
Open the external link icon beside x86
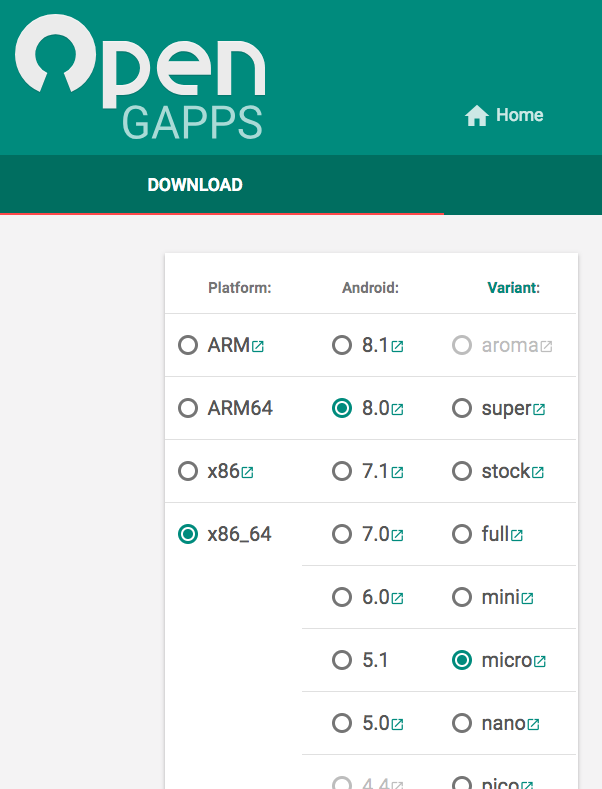pyautogui.click(x=247, y=472)
